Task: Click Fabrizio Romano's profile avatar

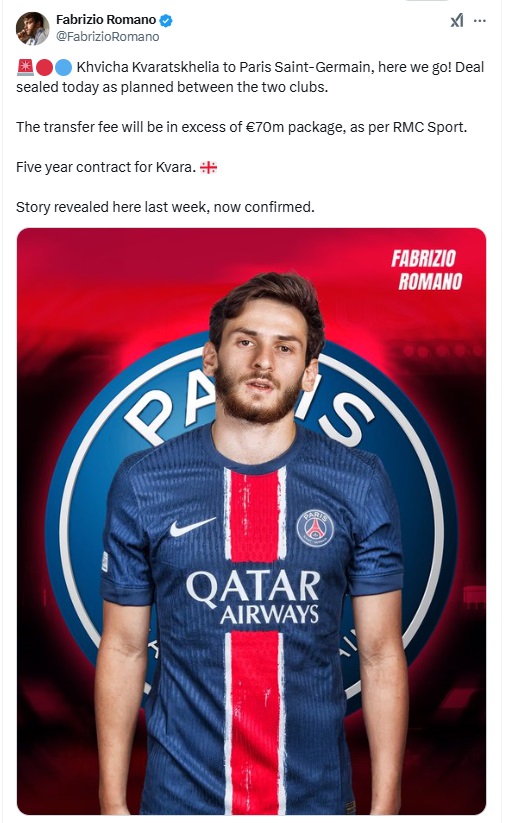Action: (x=32, y=28)
